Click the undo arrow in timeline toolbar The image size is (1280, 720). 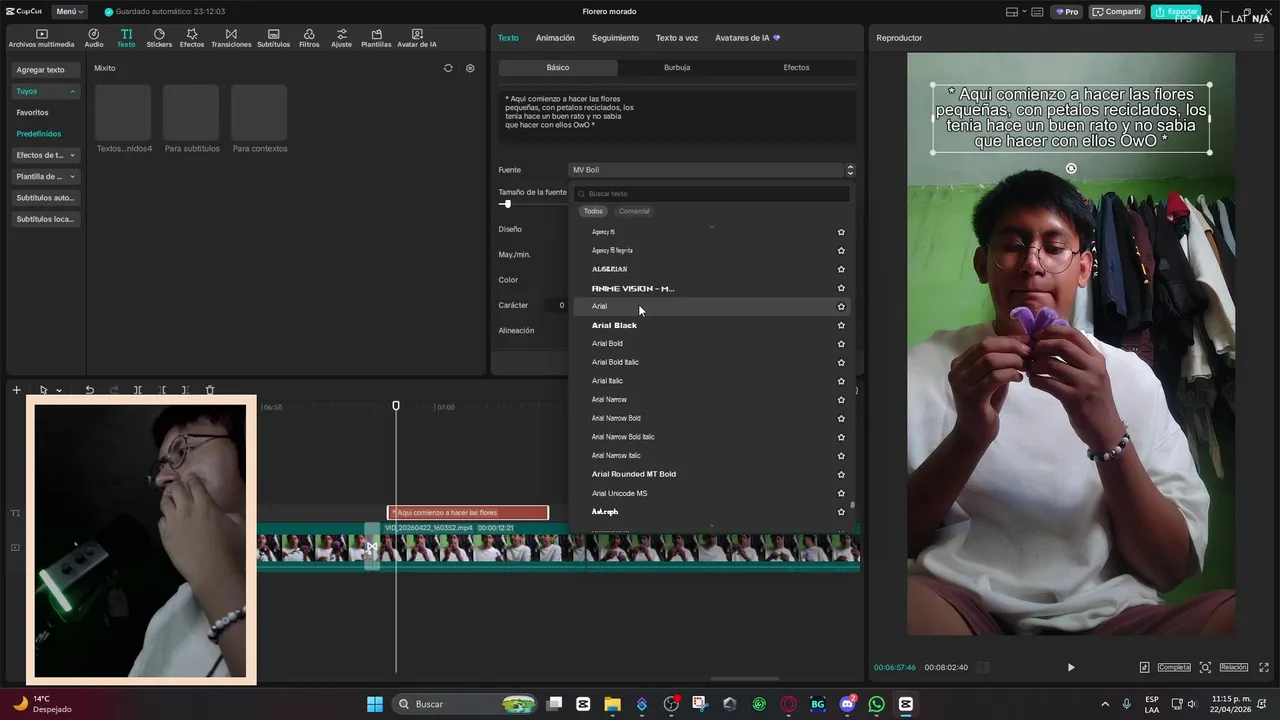point(89,390)
